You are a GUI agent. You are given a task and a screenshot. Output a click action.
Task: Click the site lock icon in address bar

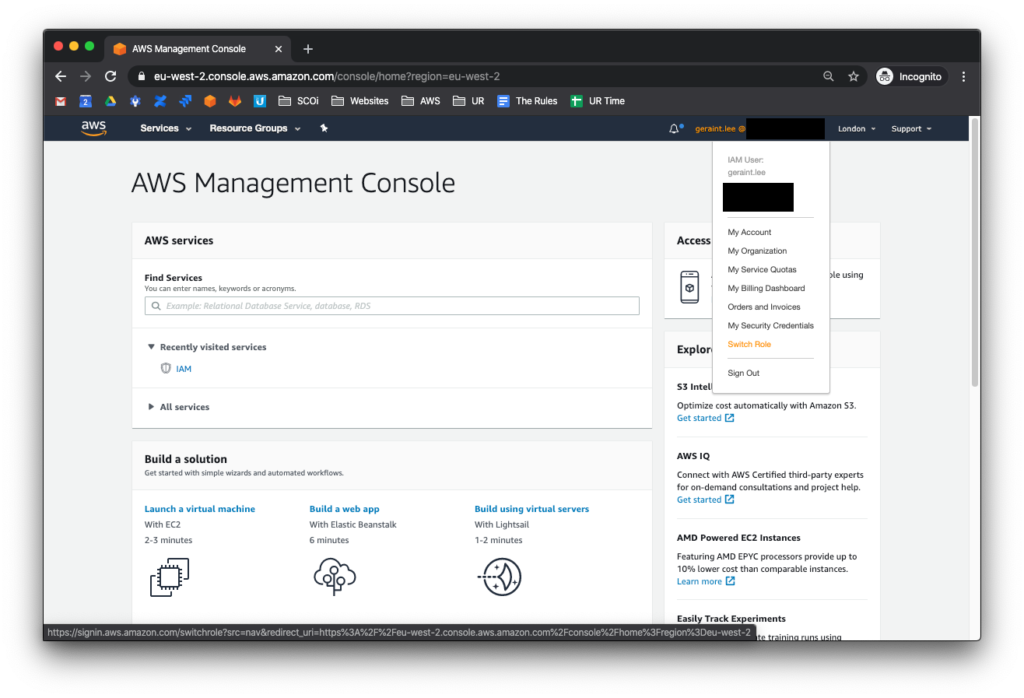click(141, 76)
